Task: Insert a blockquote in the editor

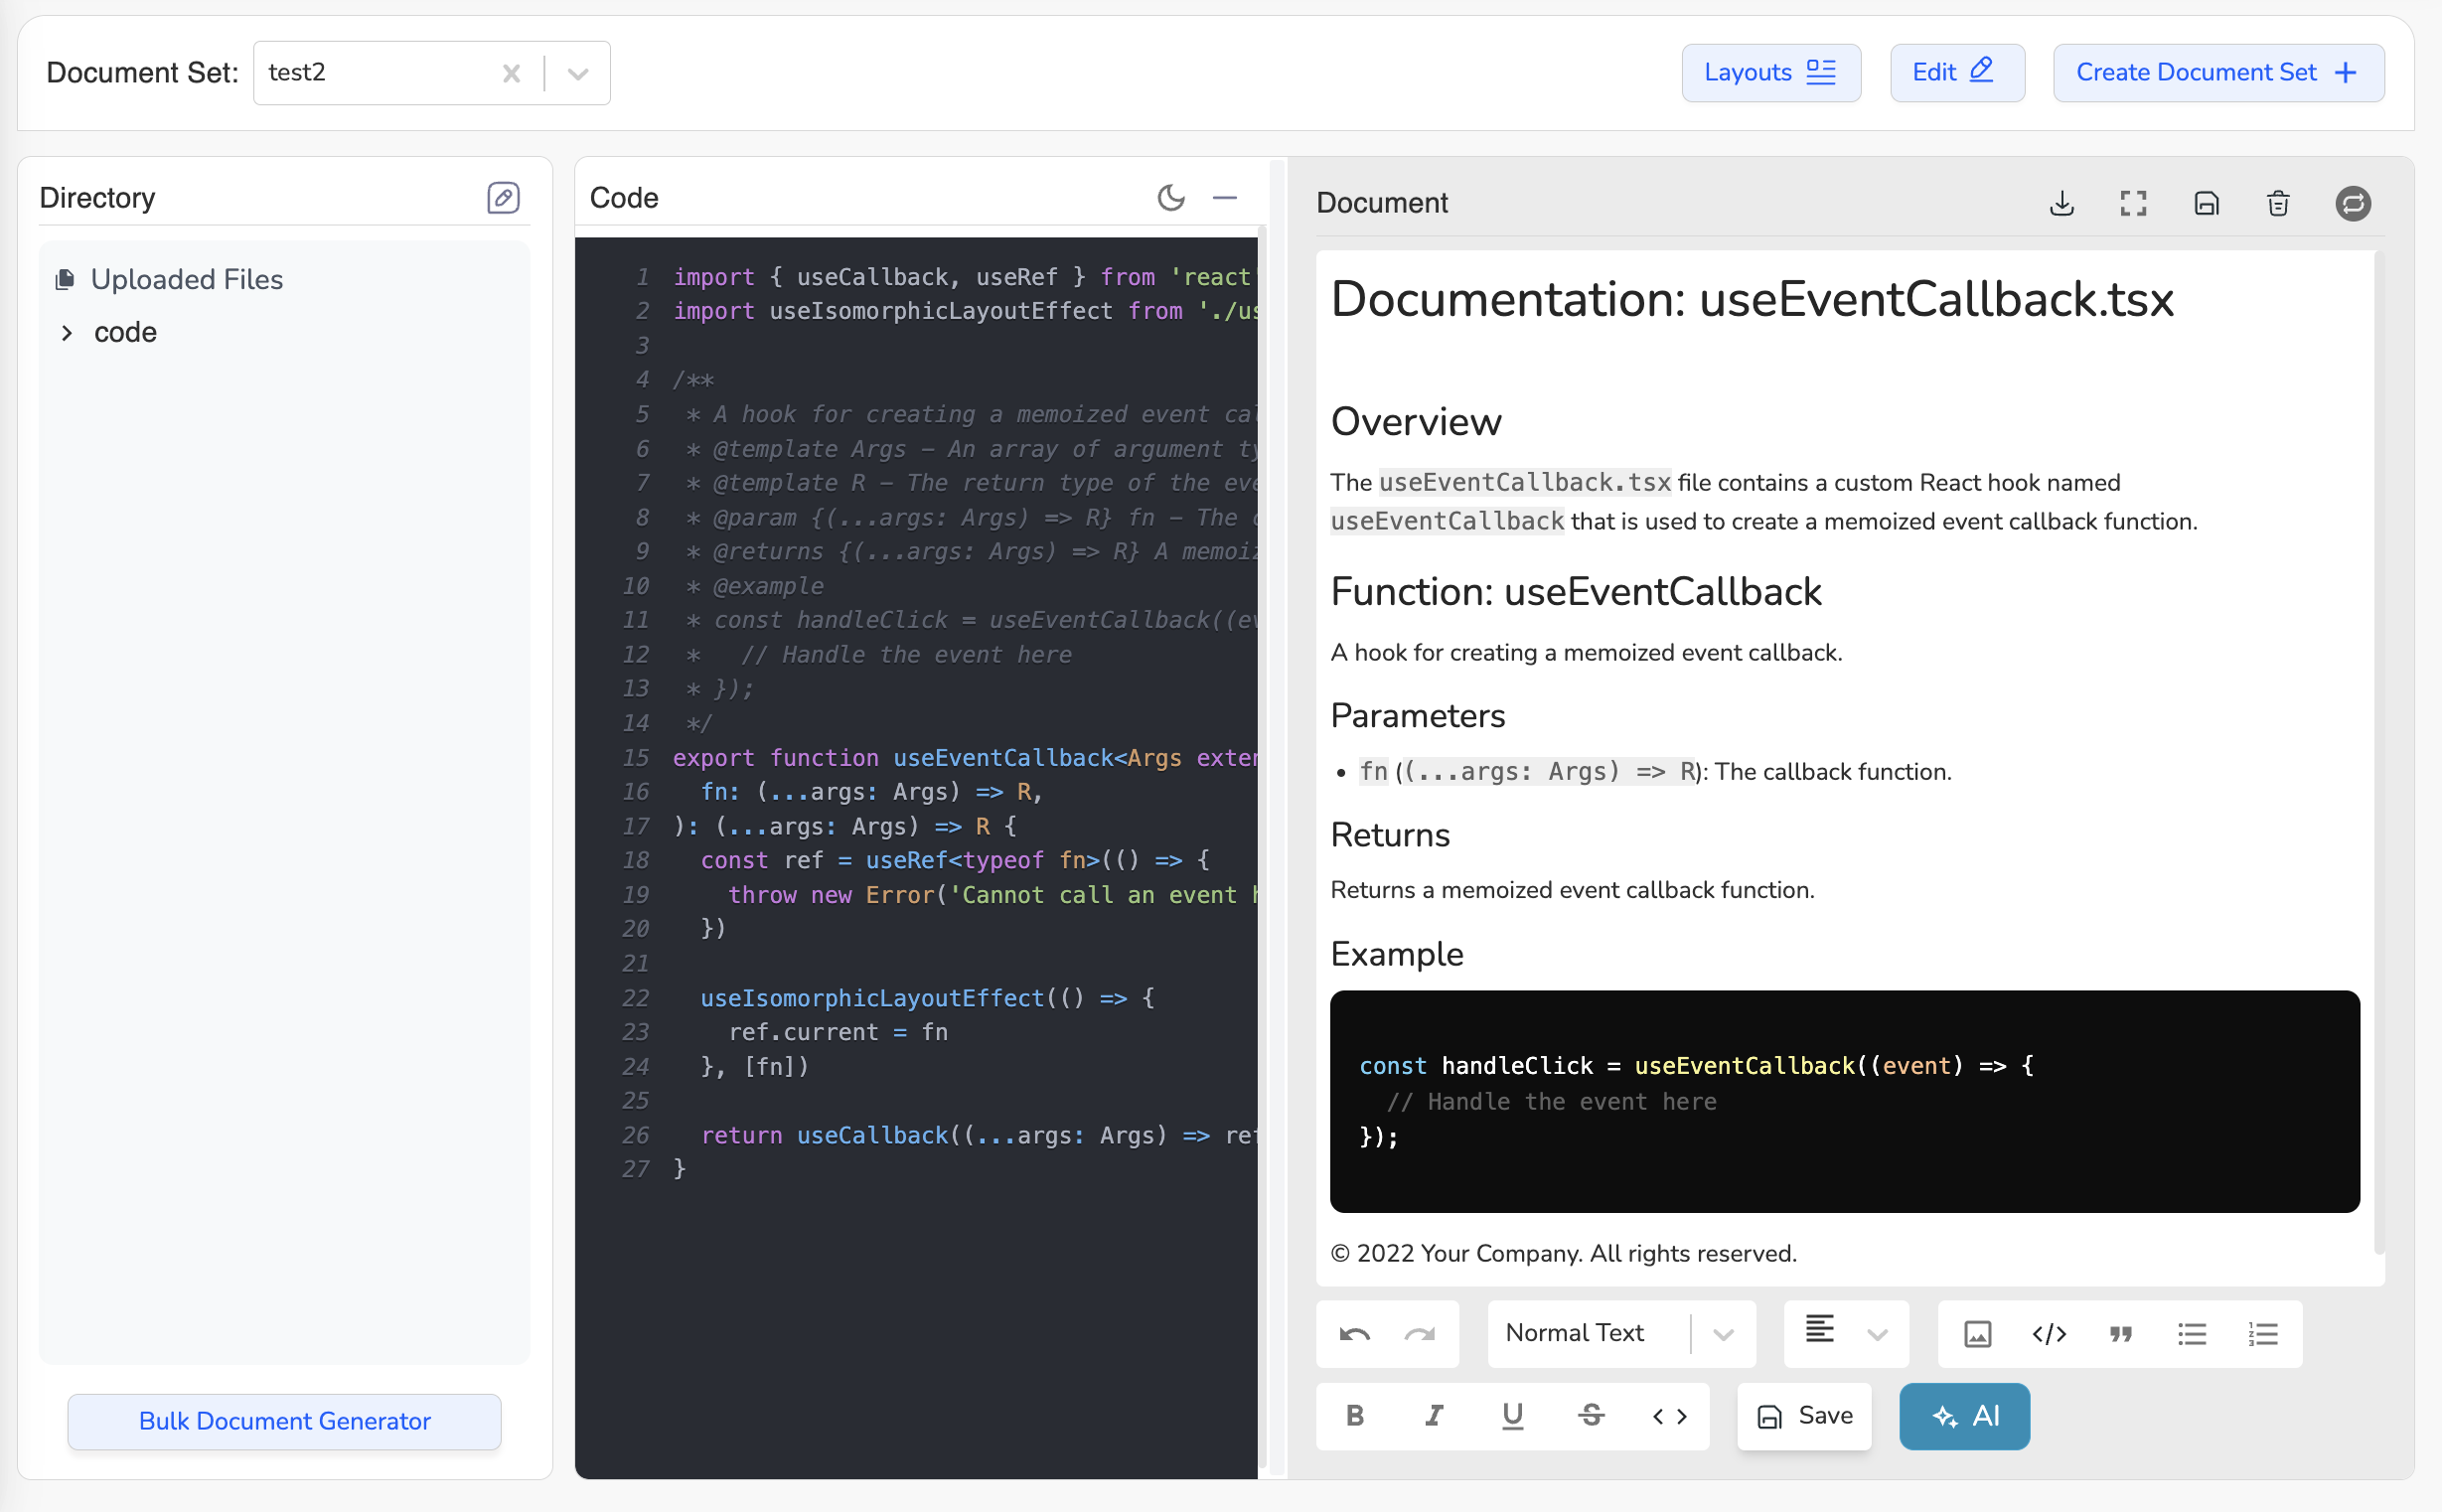Action: tap(2121, 1333)
